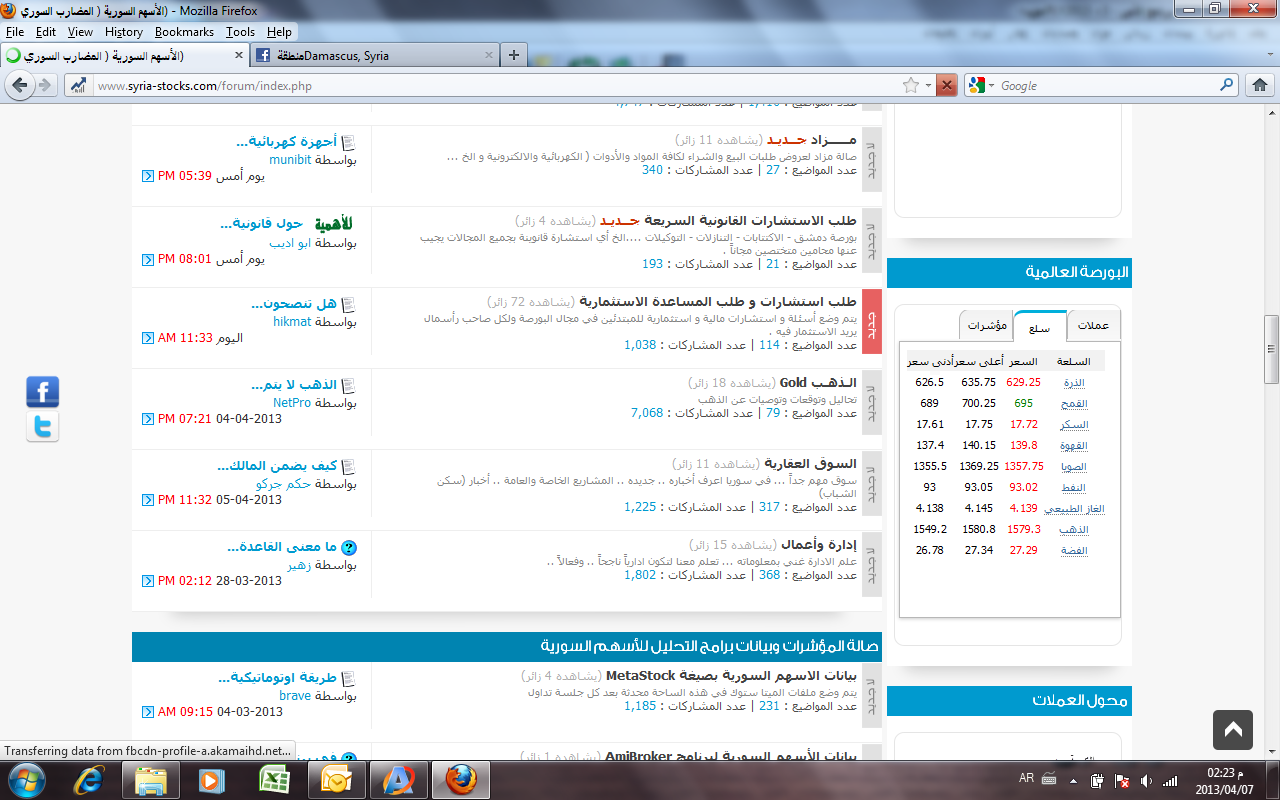This screenshot has height=800, width=1280.
Task: Open Excel from the taskbar
Action: 274,779
